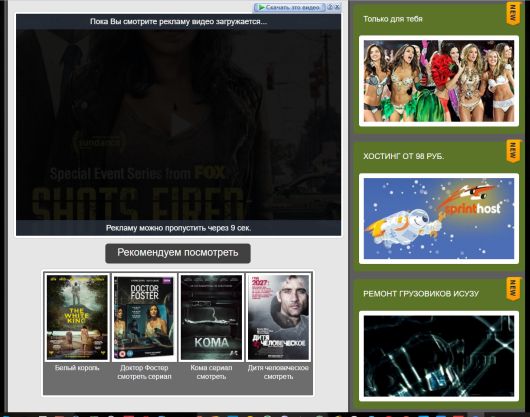The image size is (530, 417).
Task: Open the sprinthost hosting ad banner
Action: click(439, 219)
